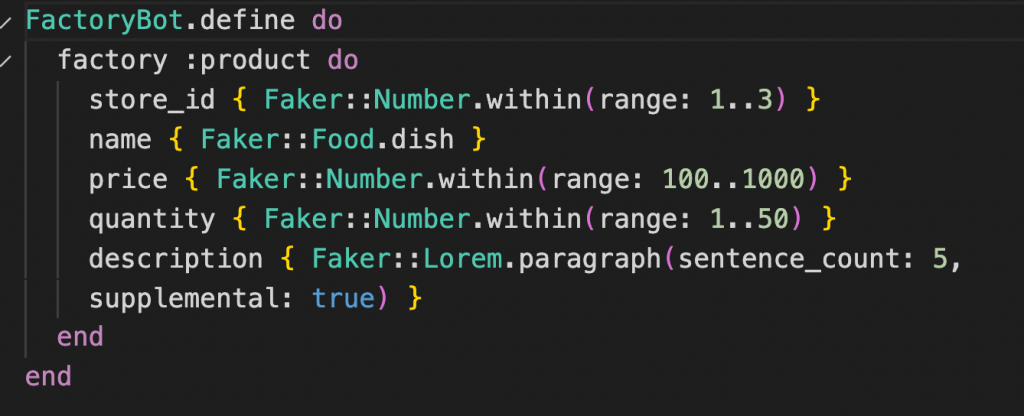Click the description attribute name
The image size is (1024, 416).
[176, 259]
